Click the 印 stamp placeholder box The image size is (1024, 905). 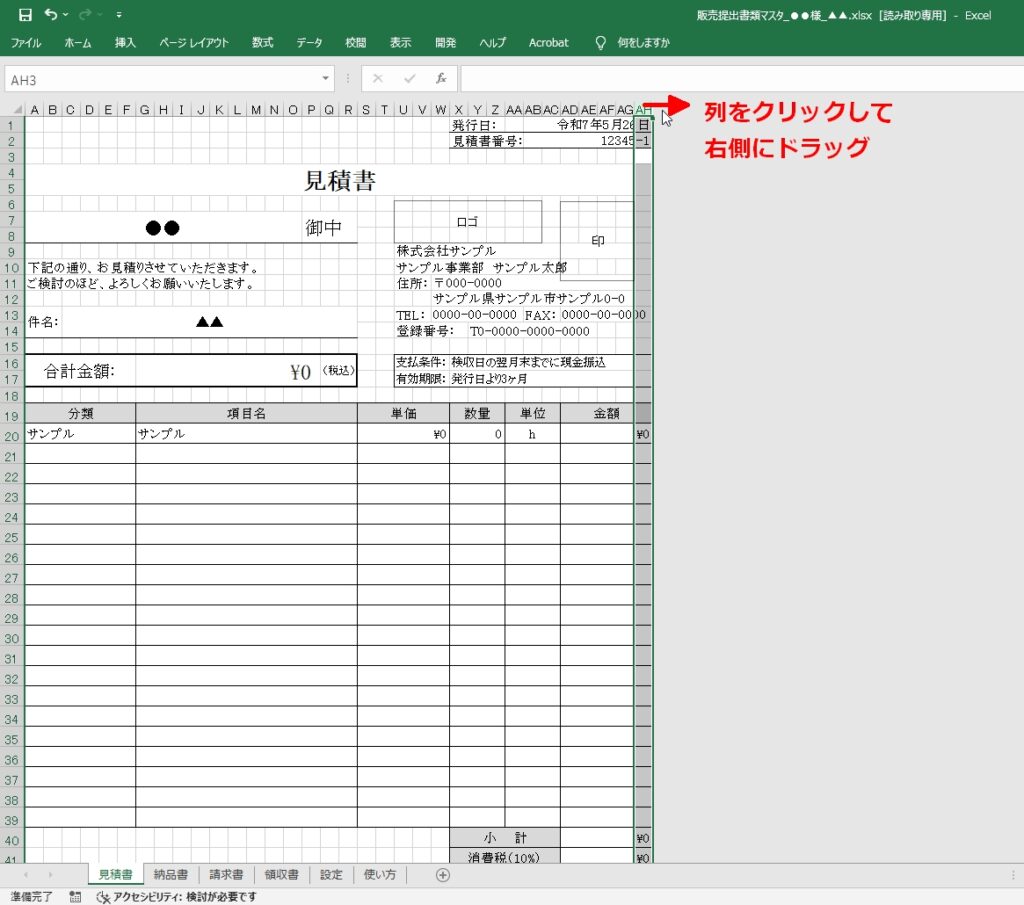tap(598, 241)
